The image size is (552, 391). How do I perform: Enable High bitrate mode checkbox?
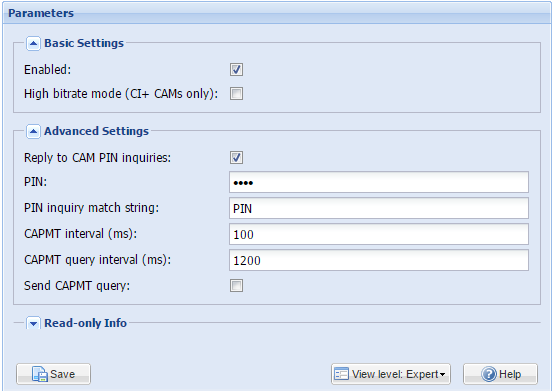236,94
